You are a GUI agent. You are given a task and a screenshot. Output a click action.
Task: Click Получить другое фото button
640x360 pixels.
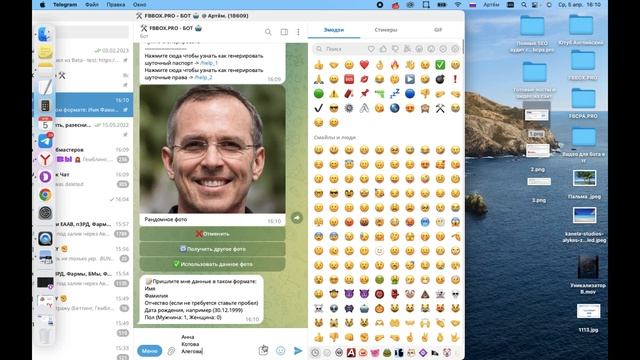click(x=212, y=249)
